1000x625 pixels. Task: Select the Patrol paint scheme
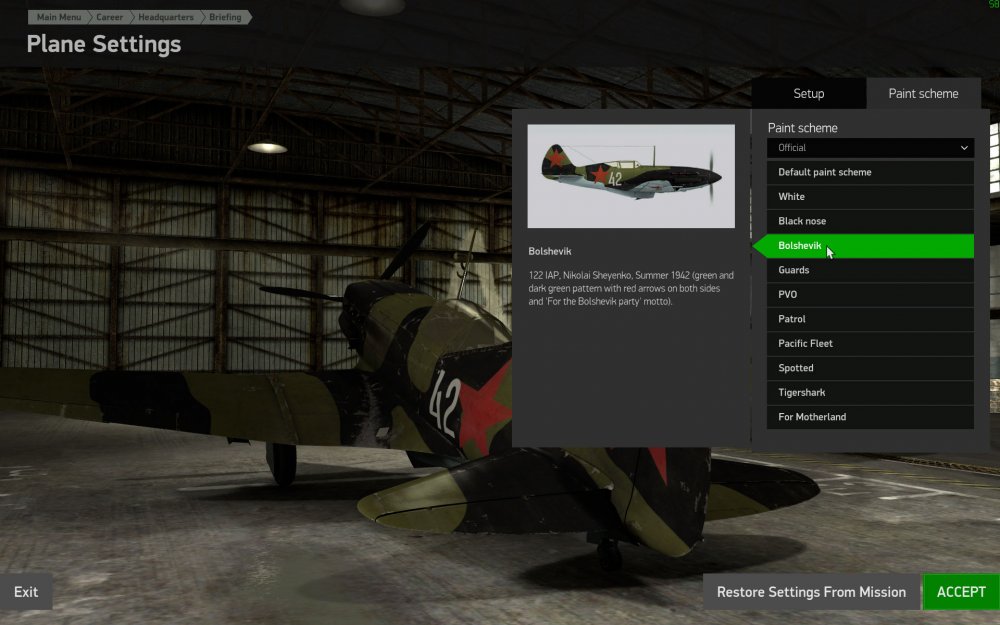(x=870, y=319)
